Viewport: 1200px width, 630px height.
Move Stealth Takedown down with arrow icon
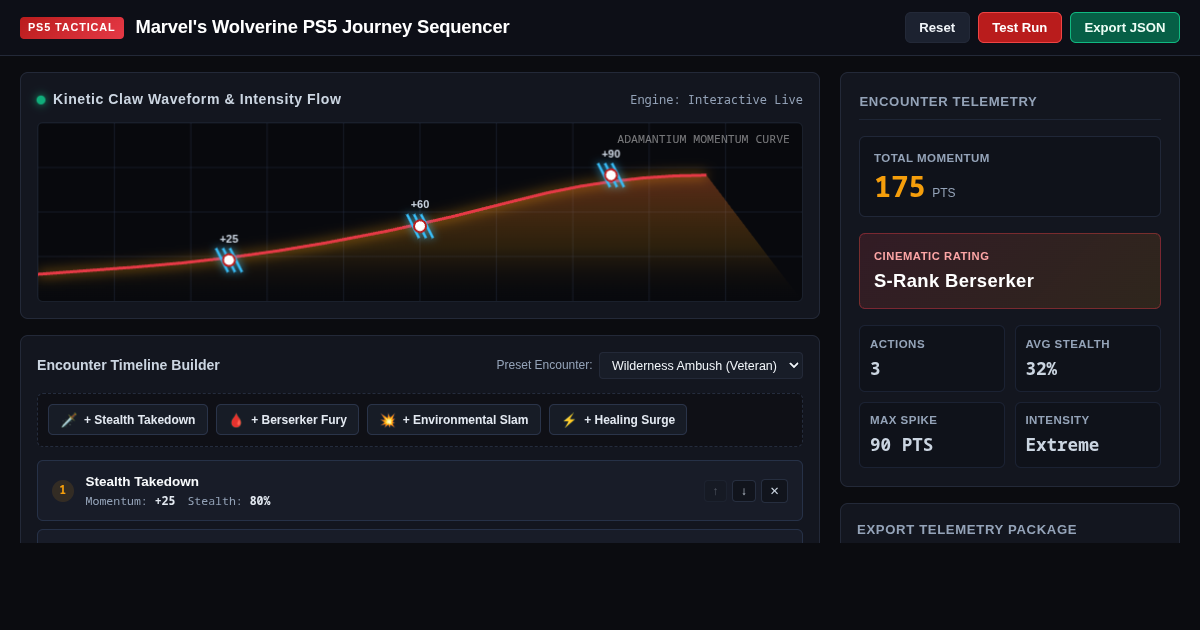pyautogui.click(x=744, y=491)
